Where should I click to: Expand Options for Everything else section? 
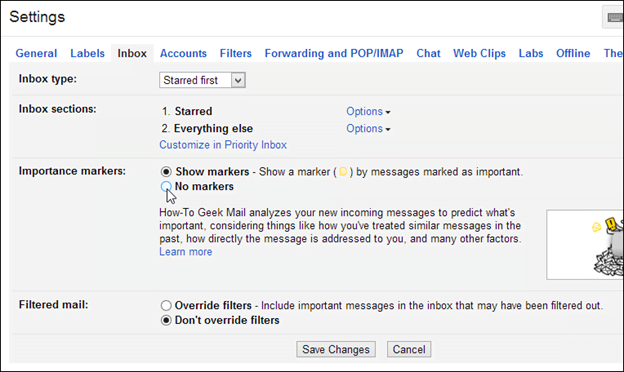(368, 129)
